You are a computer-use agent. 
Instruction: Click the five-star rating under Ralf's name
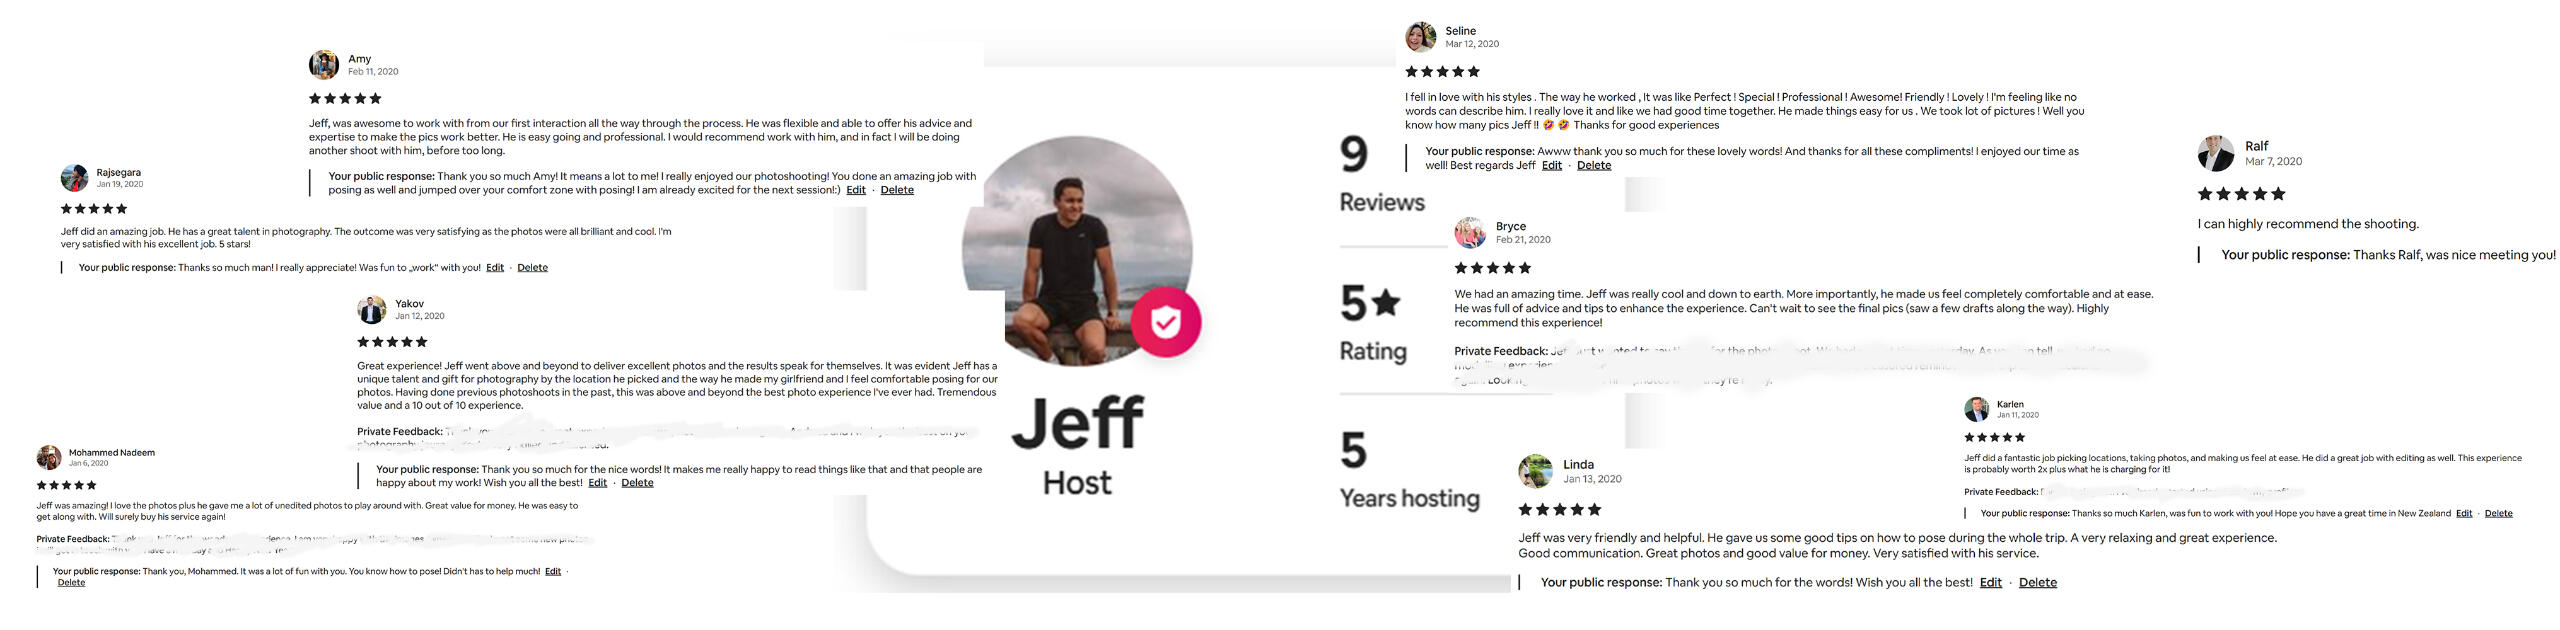click(x=2242, y=194)
